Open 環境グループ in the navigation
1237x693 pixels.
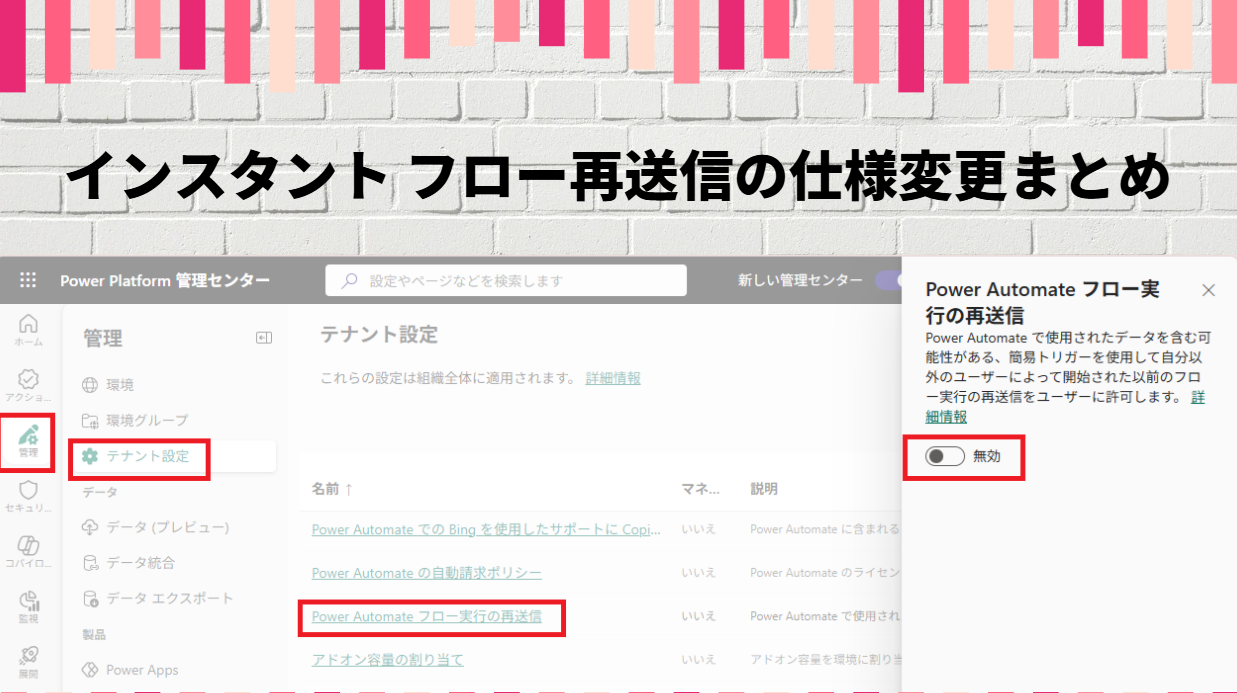[x=146, y=420]
